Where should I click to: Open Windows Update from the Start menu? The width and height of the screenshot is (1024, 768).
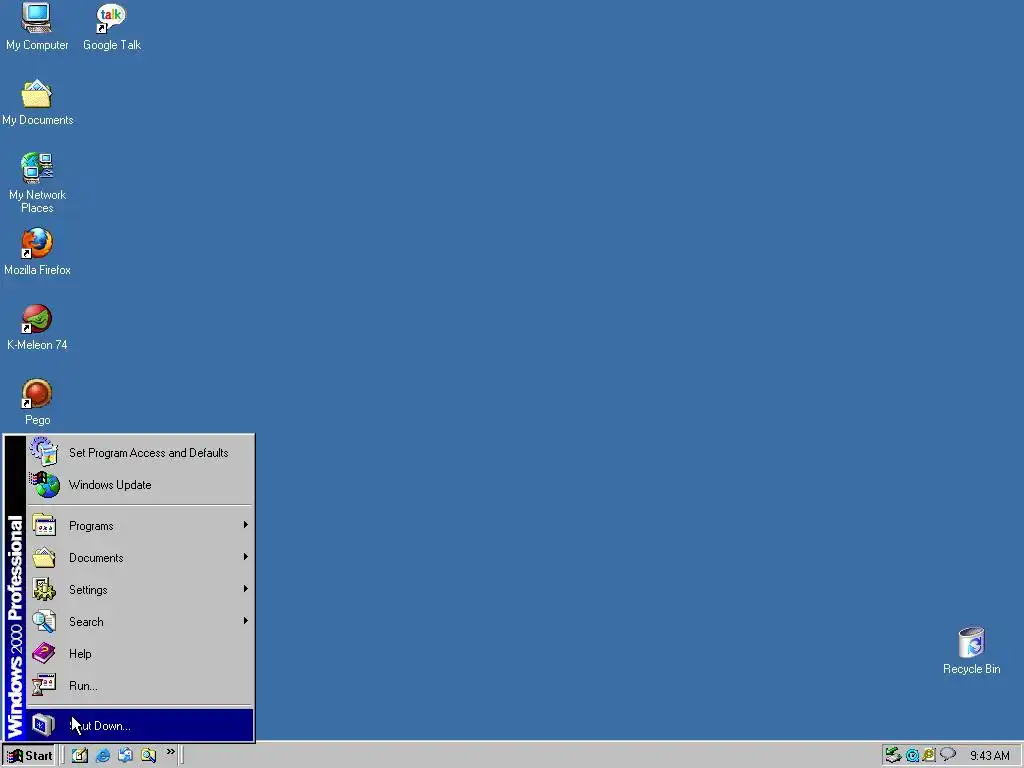[140, 485]
